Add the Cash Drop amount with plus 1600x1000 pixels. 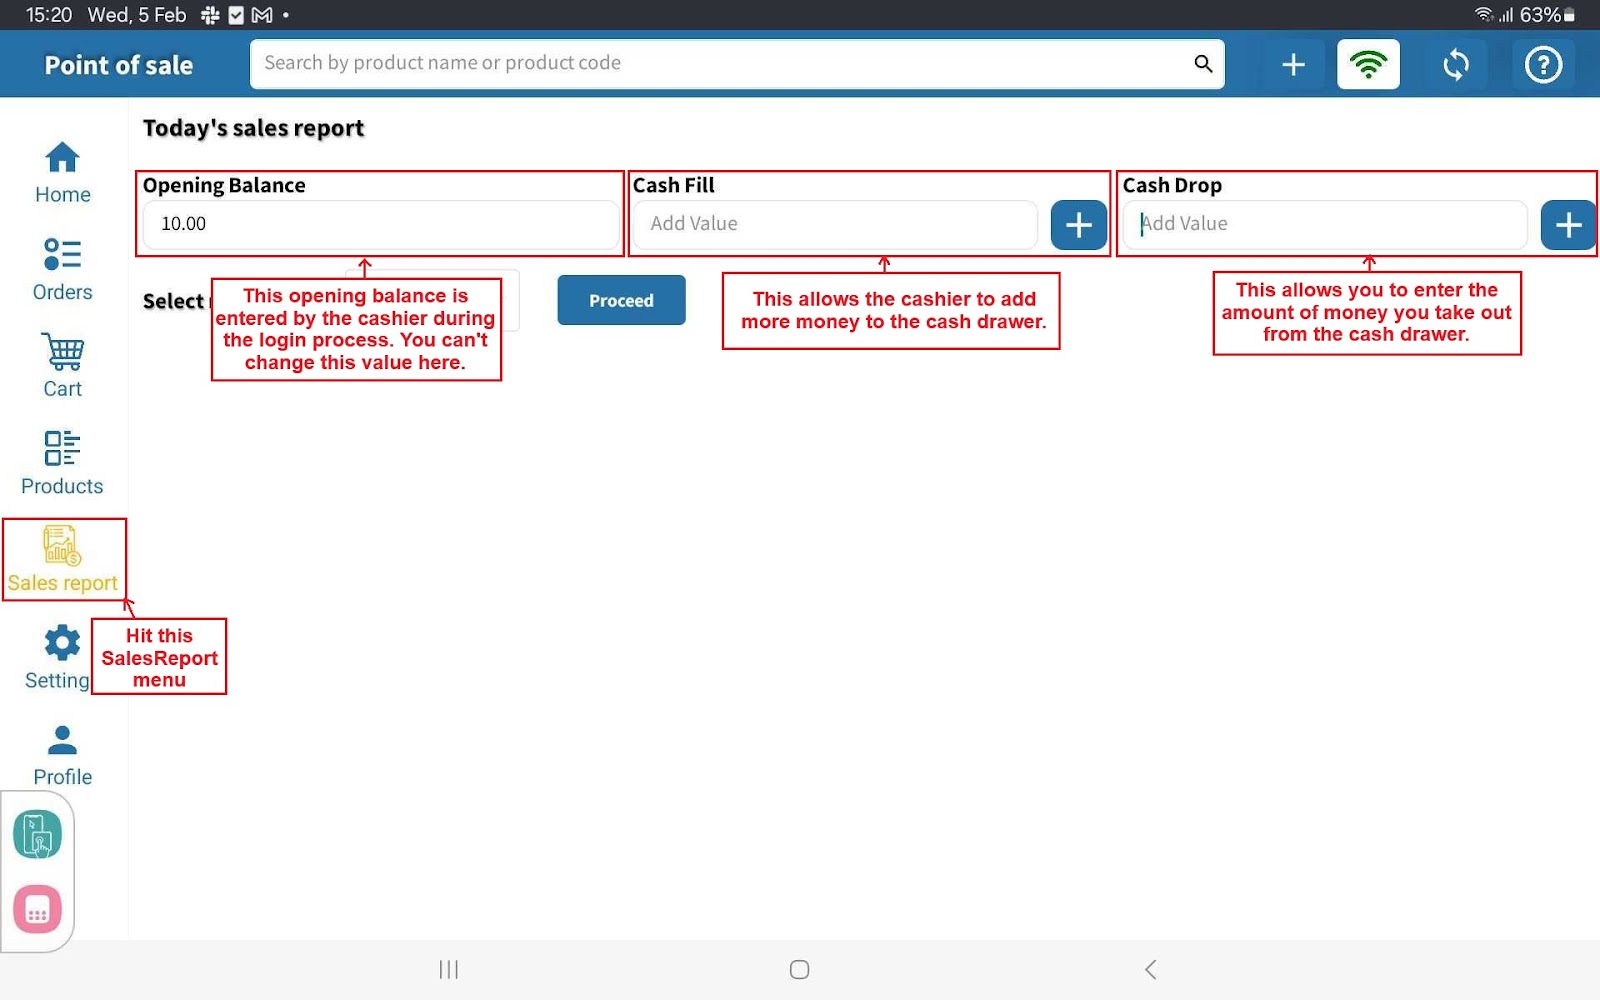tap(1567, 225)
